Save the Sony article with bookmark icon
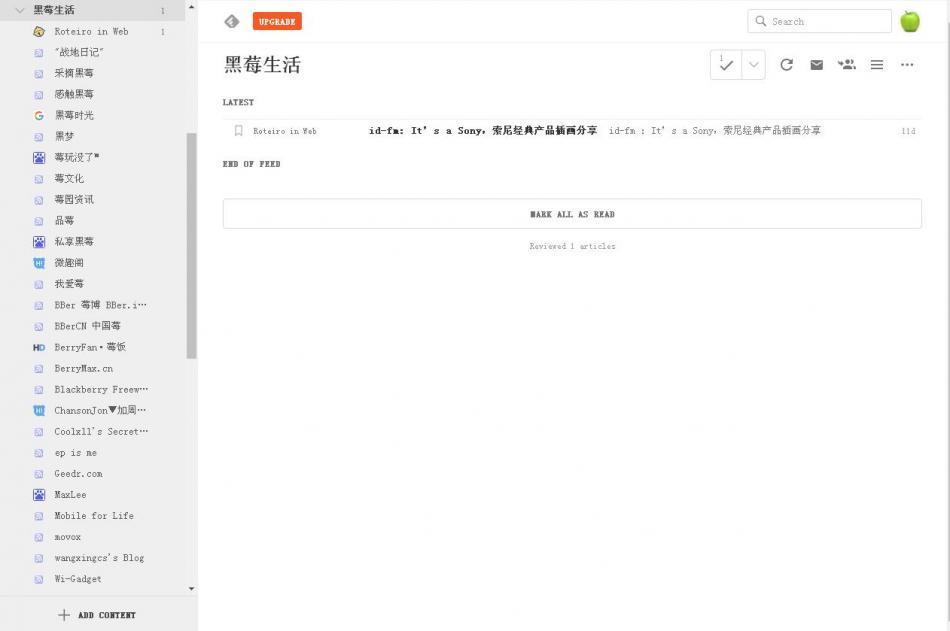Screen dimensions: 950x631 pos(238,130)
